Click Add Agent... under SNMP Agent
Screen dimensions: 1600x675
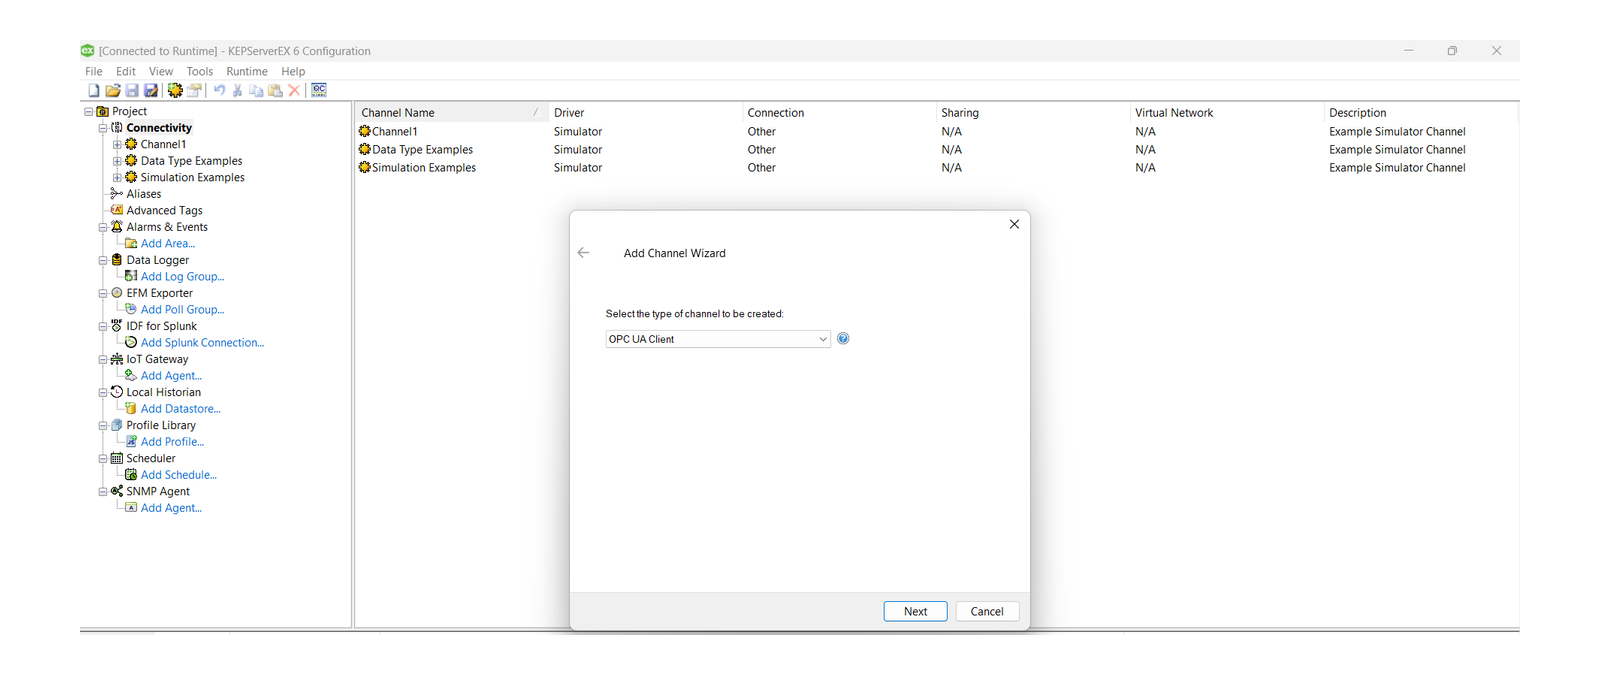pos(171,508)
